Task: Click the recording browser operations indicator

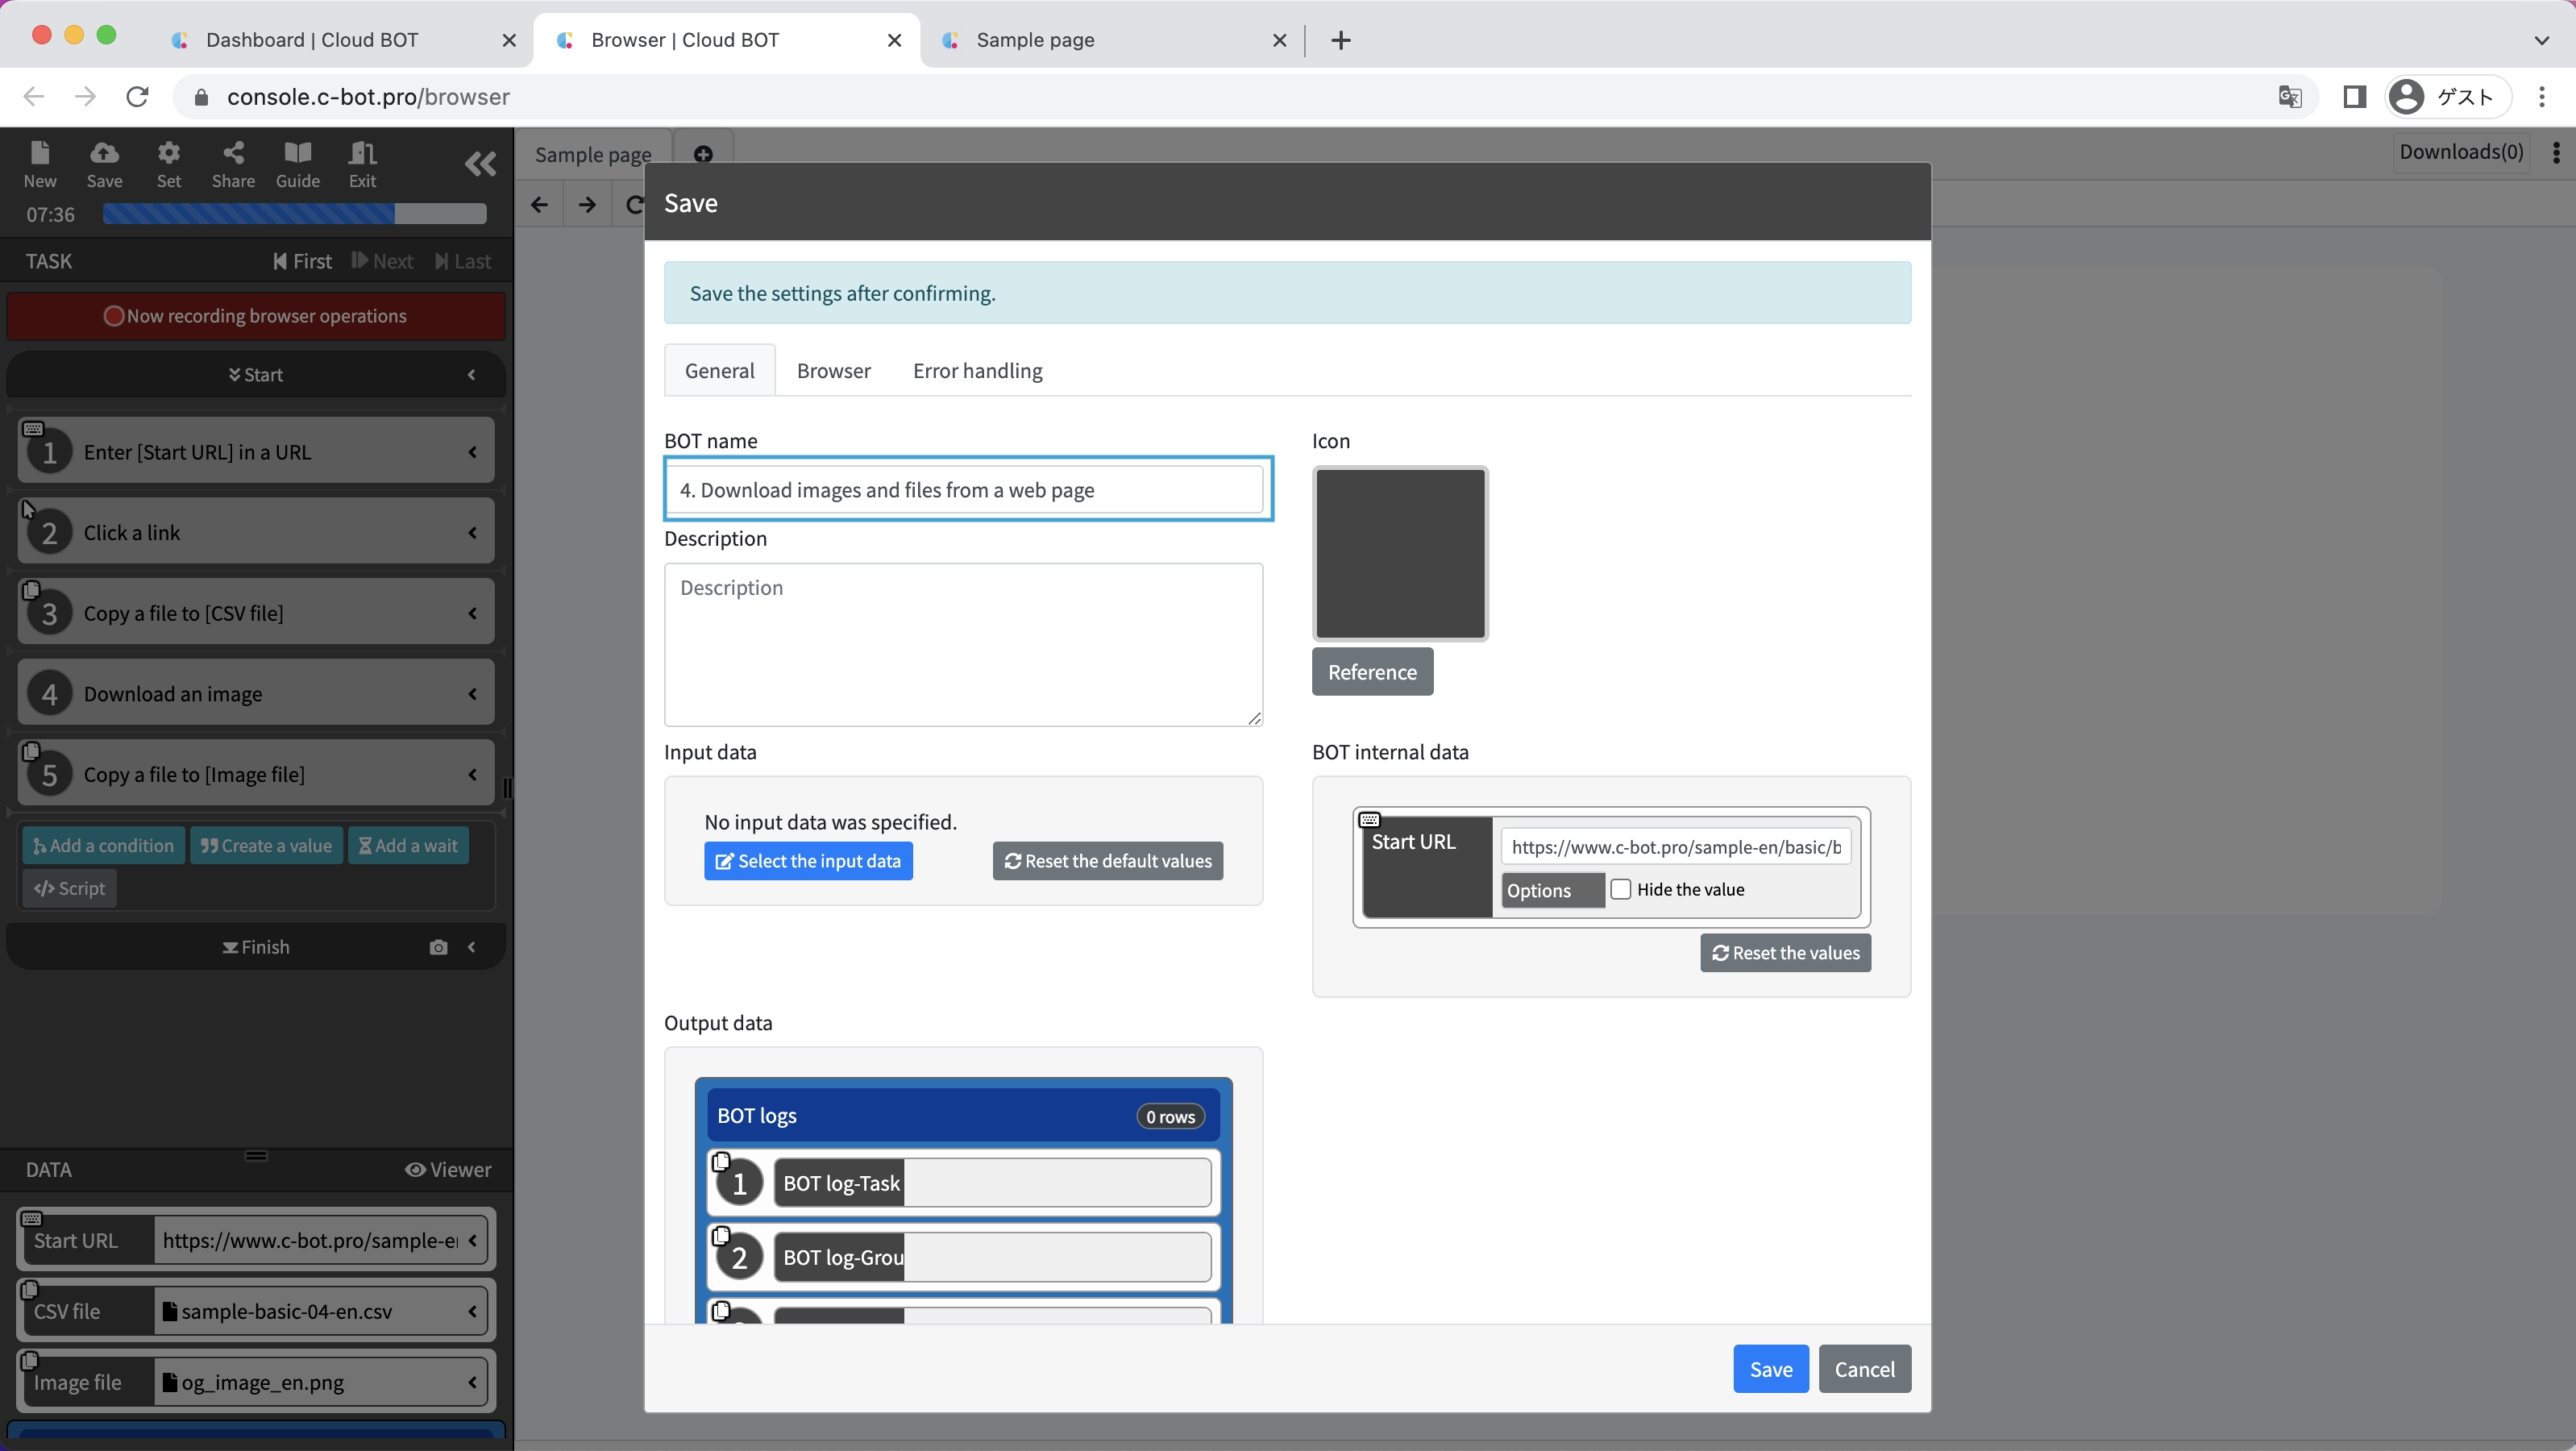Action: click(256, 316)
